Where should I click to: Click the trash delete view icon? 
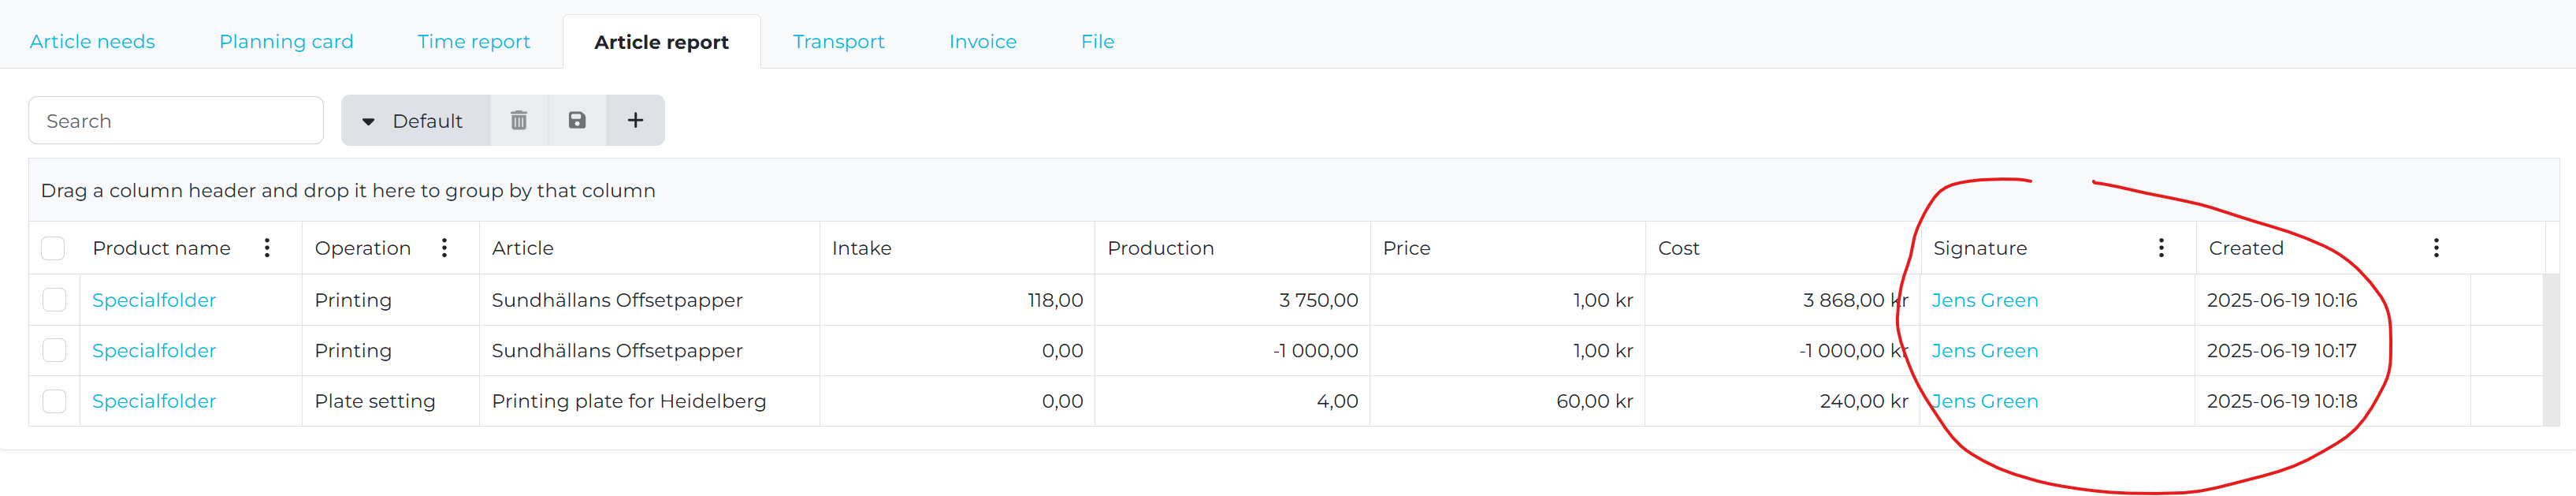(x=519, y=121)
